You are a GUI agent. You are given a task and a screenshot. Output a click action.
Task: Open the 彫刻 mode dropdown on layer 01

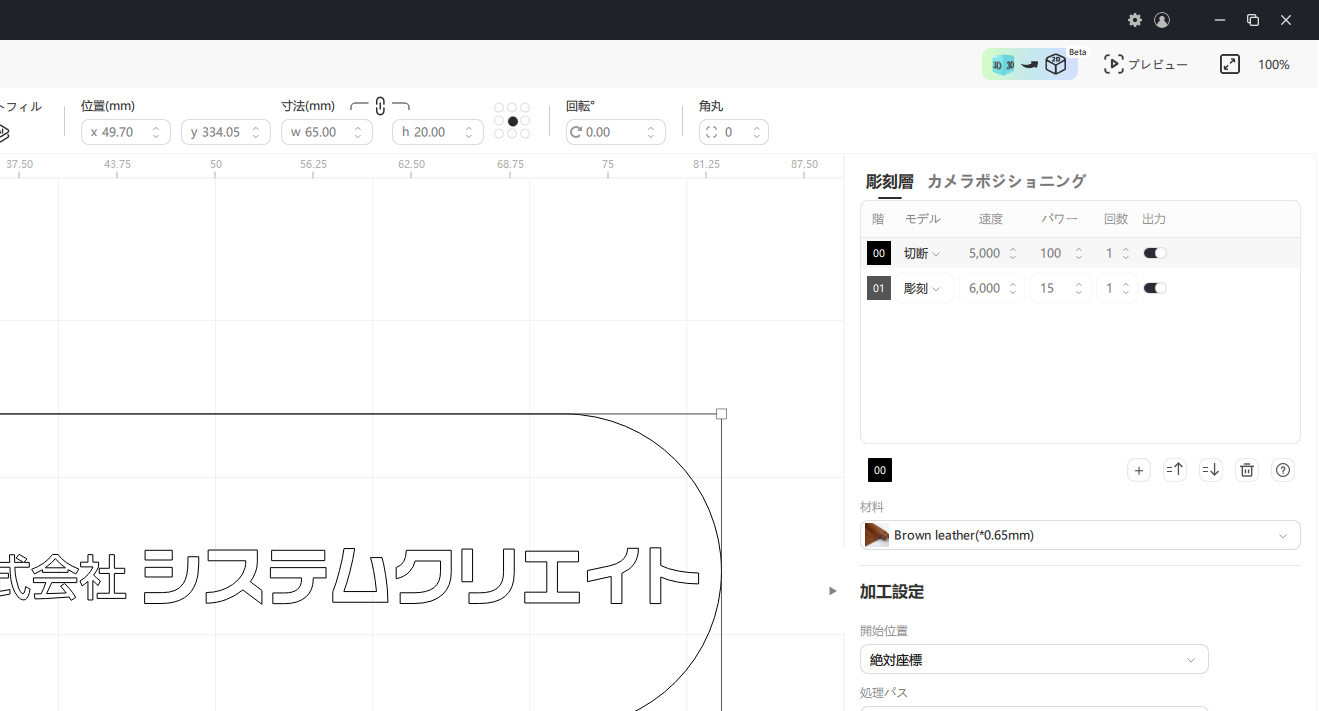(x=924, y=288)
